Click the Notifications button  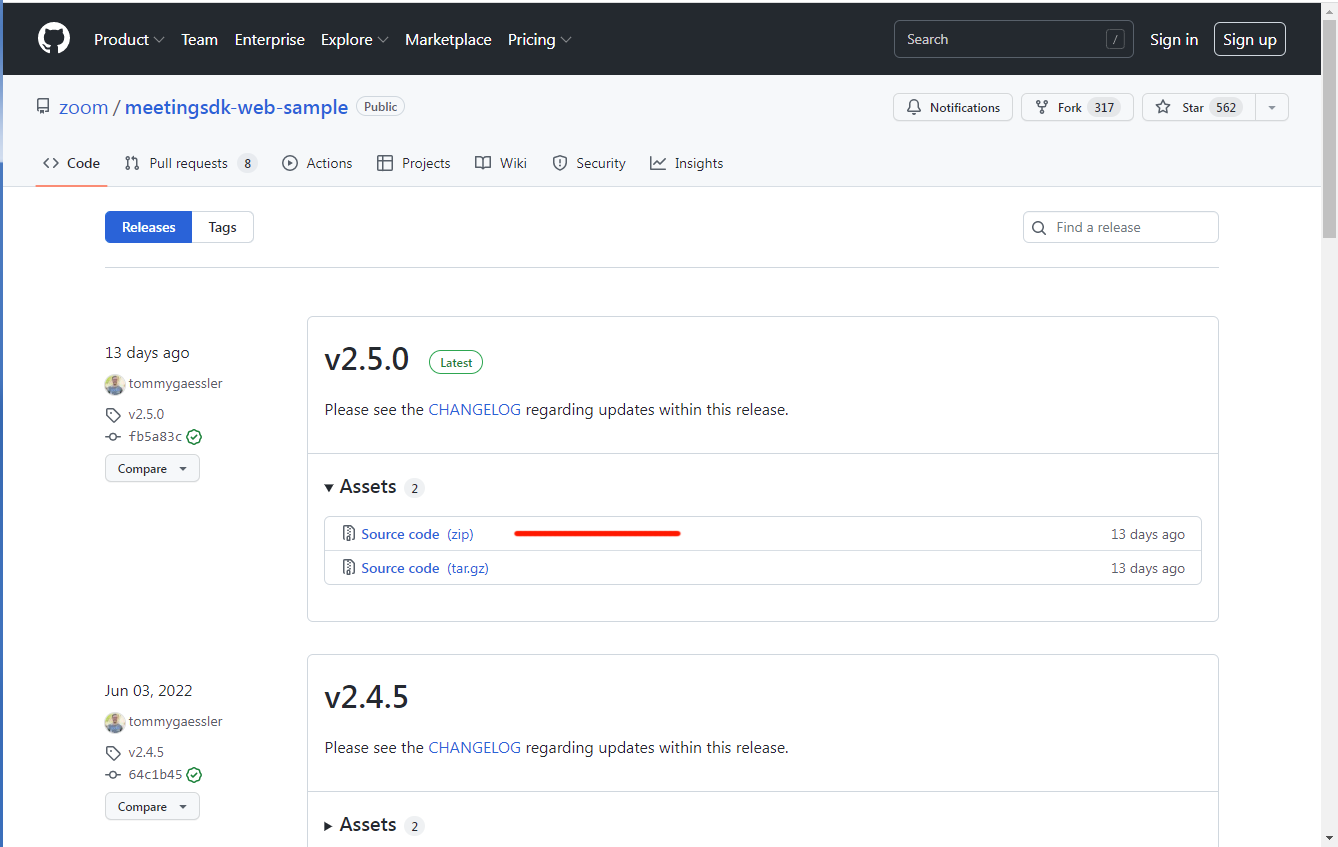click(953, 107)
